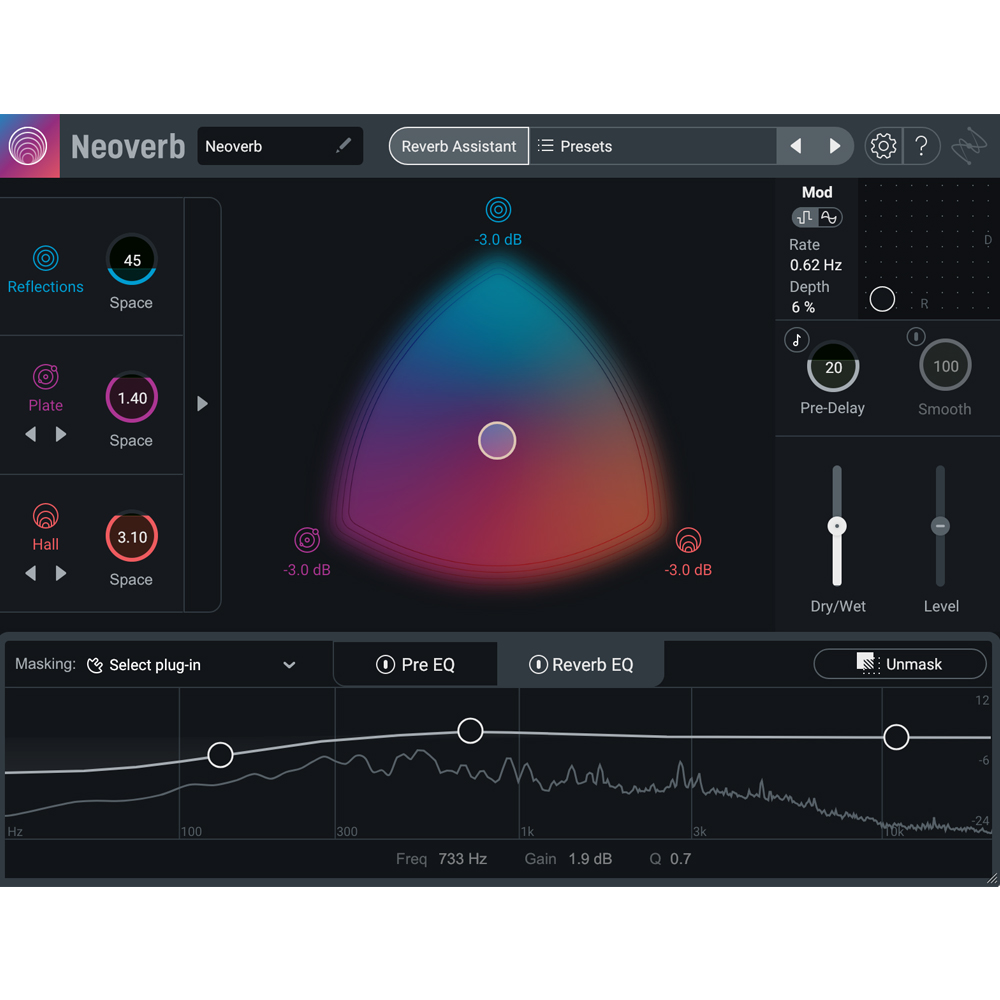Click the Freq value 733 Hz
Viewport: 1000px width, 1000px height.
pos(462,859)
